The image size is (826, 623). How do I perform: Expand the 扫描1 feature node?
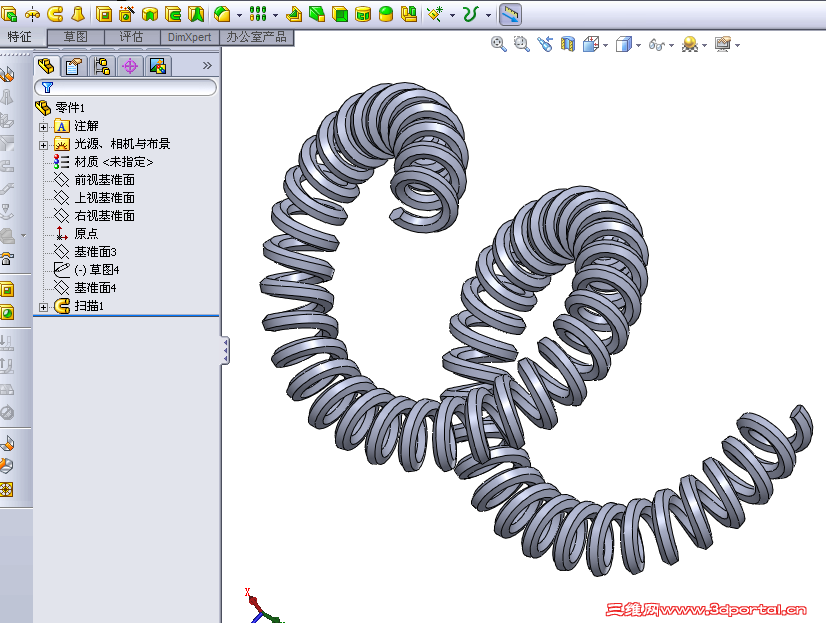(x=44, y=307)
